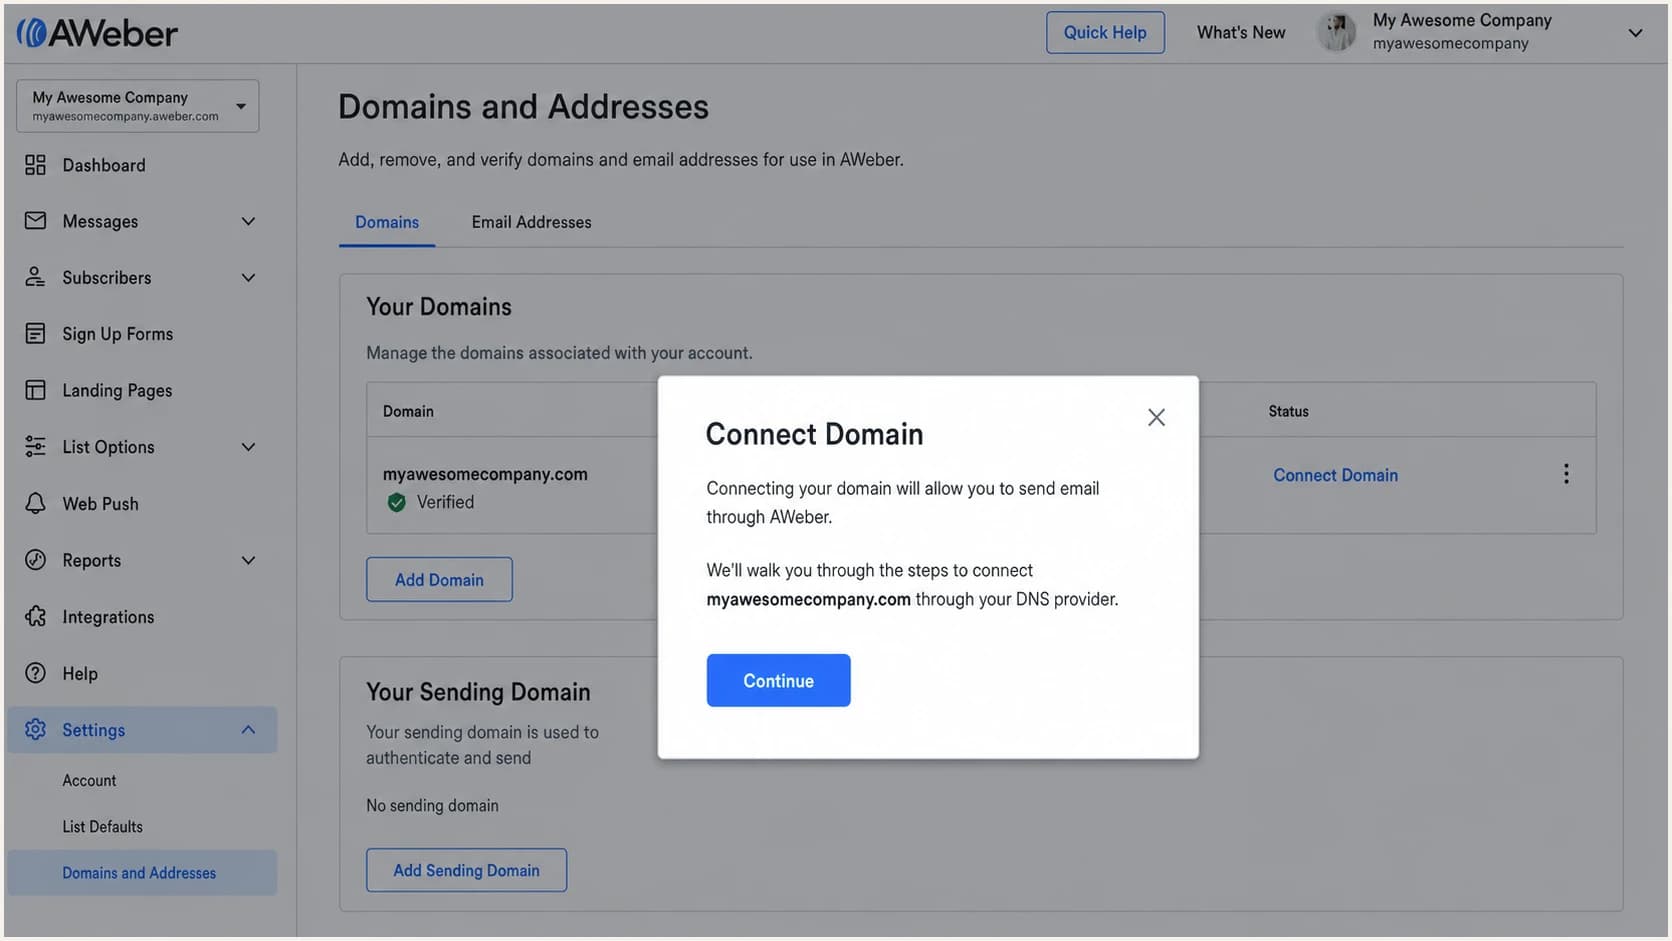Select Domains and Addresses in sidebar
The height and width of the screenshot is (941, 1672).
coord(141,873)
